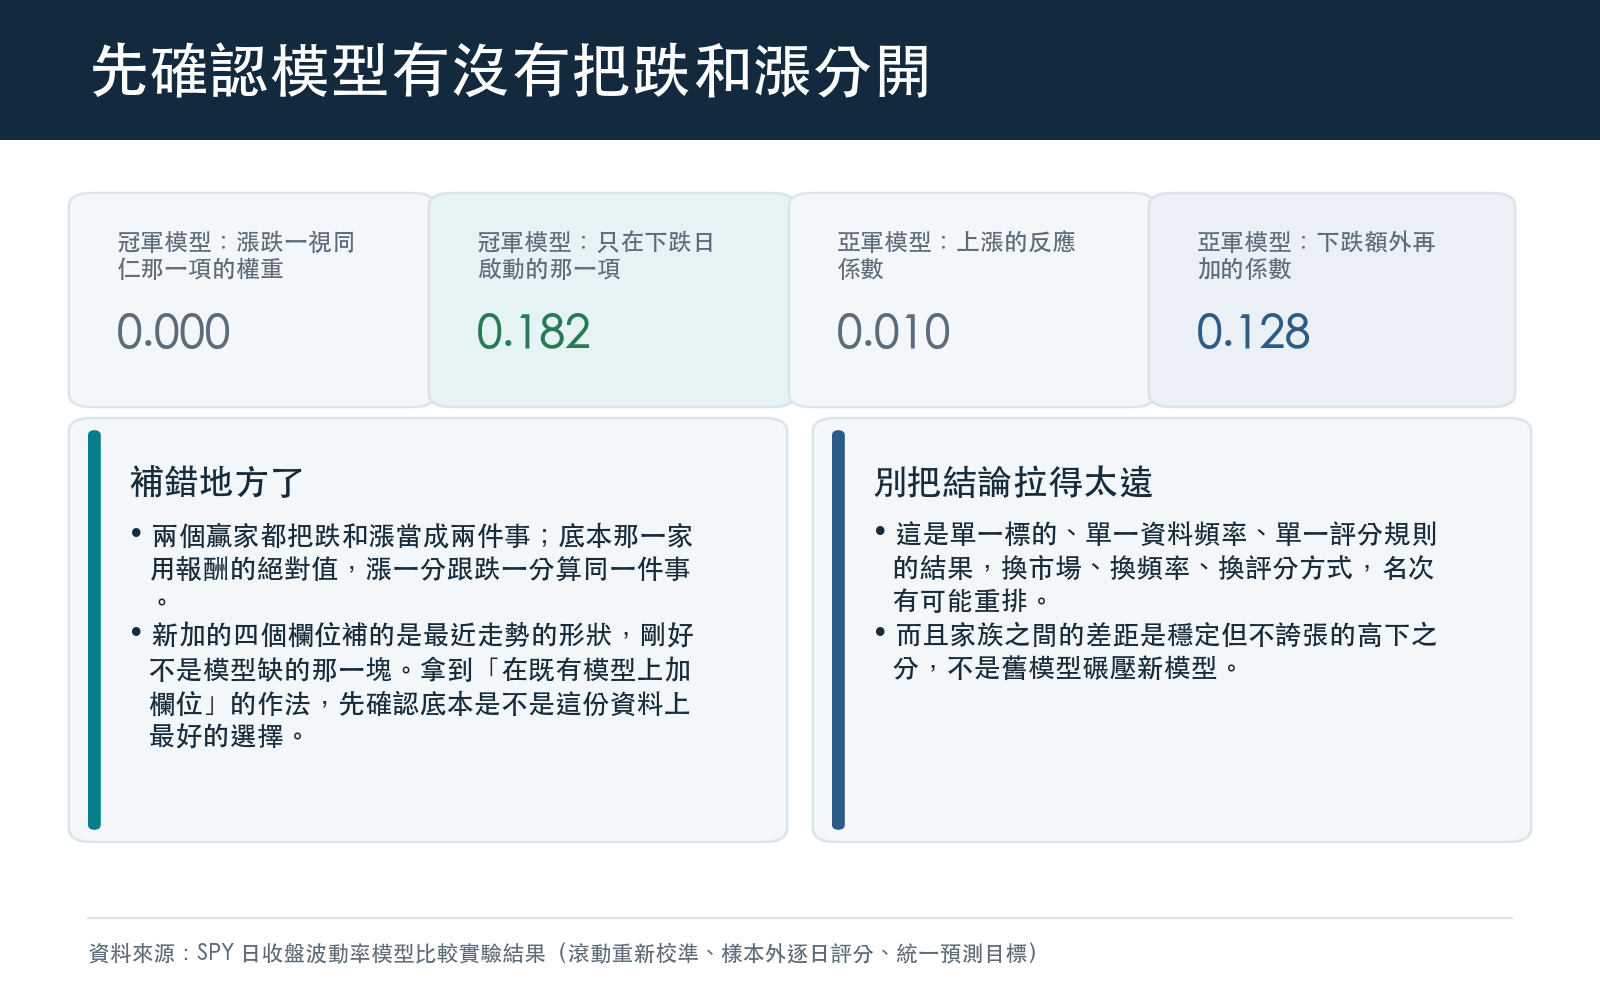
Task: Select the blue value 0.128
Action: tap(1253, 332)
